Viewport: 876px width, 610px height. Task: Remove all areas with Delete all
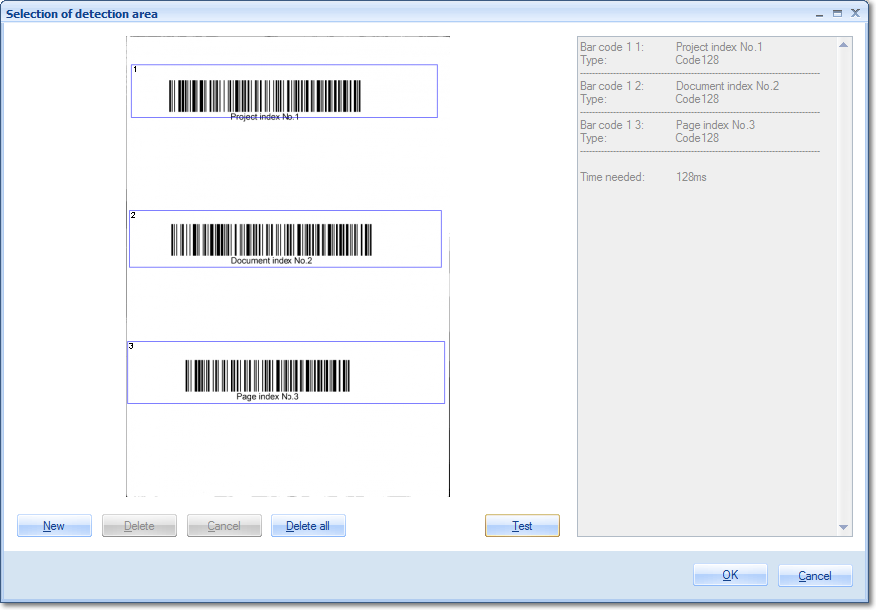click(x=308, y=526)
